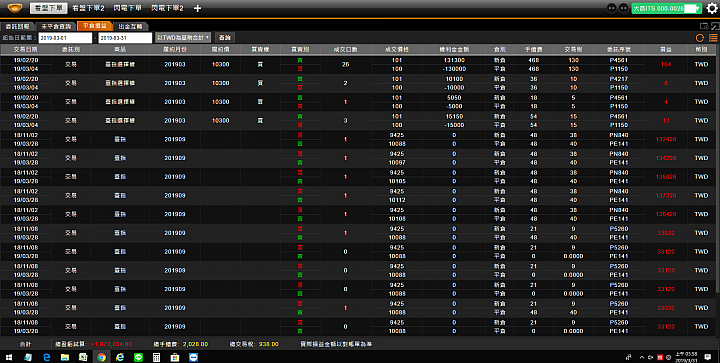Open TeamViewer icon on the taskbar
This screenshot has width=720, height=363.
click(x=193, y=357)
